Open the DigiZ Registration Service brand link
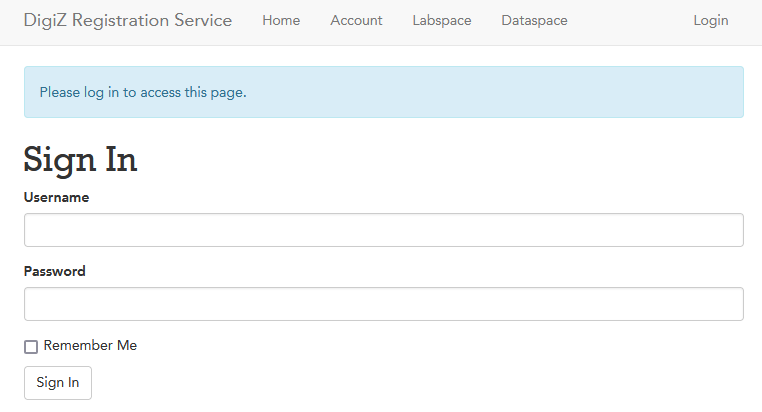Viewport: 762px width, 412px height. (x=128, y=21)
